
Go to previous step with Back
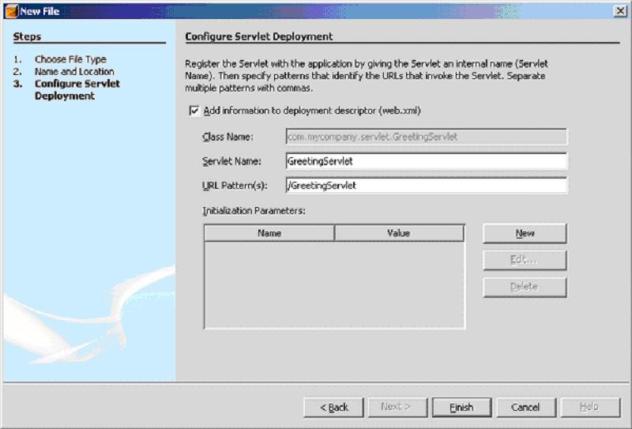coord(333,407)
